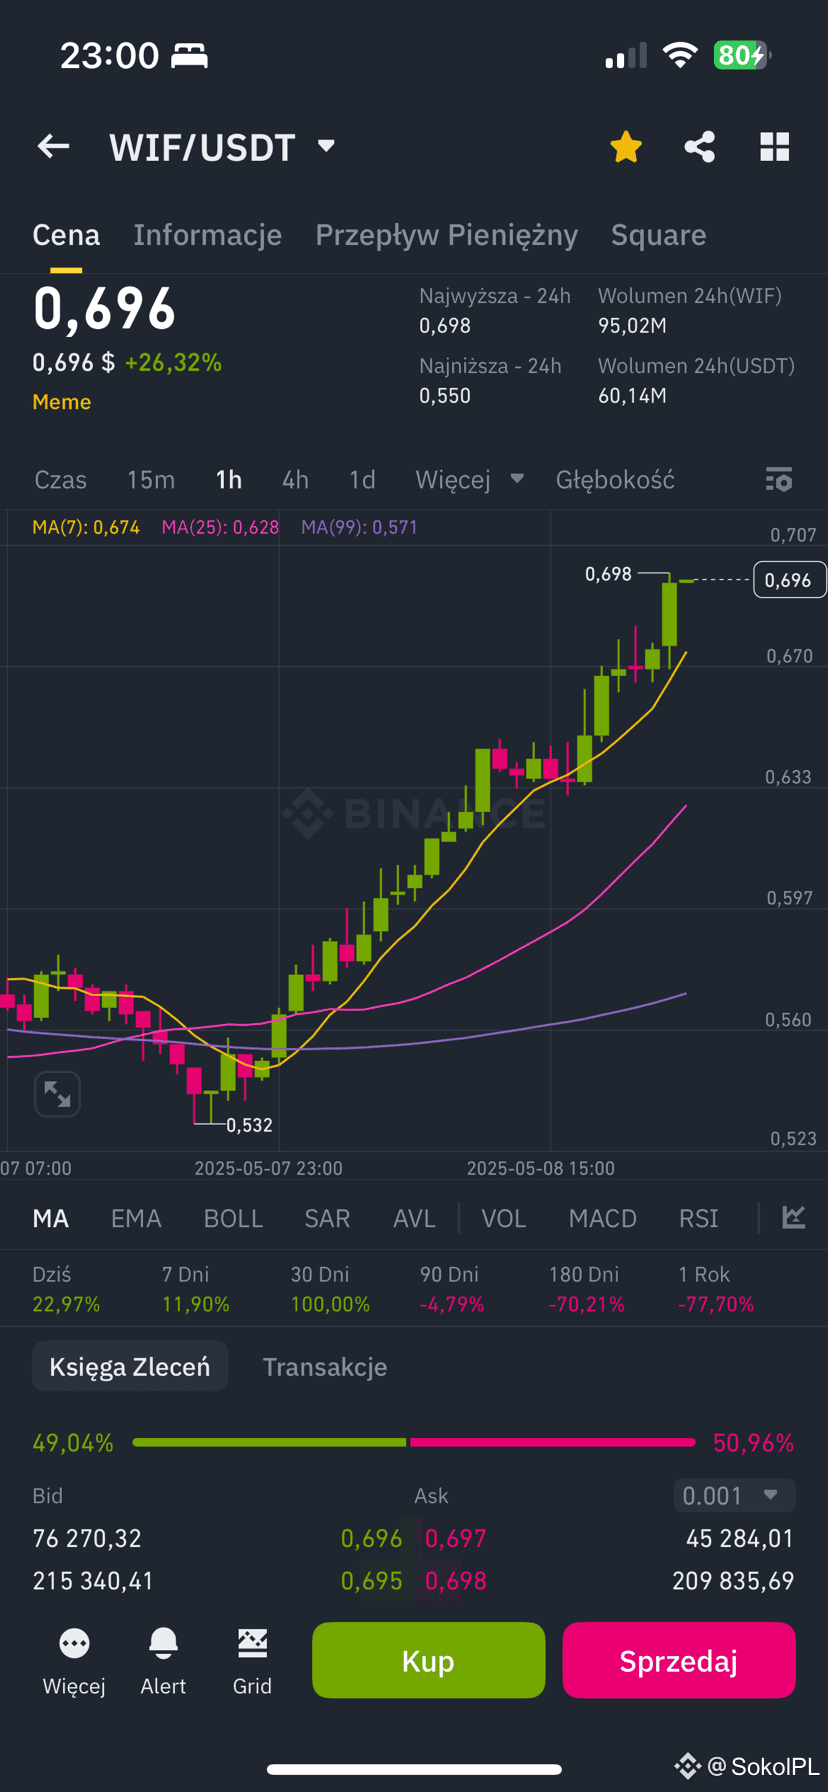
Task: Tap bid quantity 76 270,32
Action: 87,1539
